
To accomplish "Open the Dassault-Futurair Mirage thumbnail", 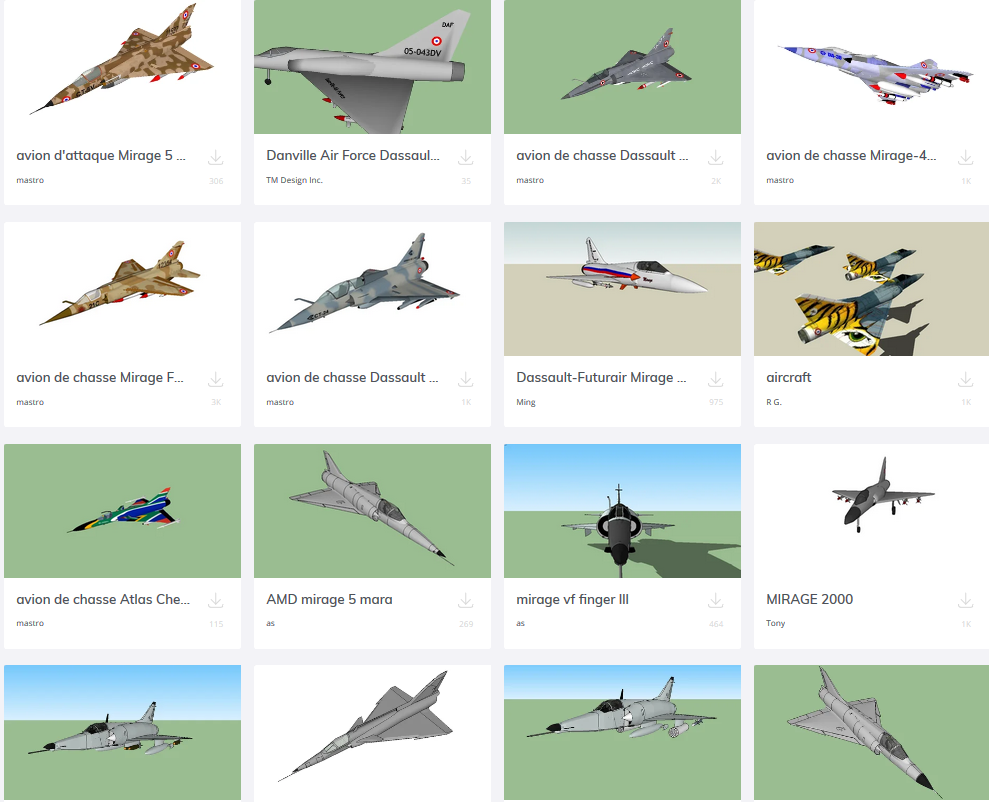I will click(x=622, y=289).
